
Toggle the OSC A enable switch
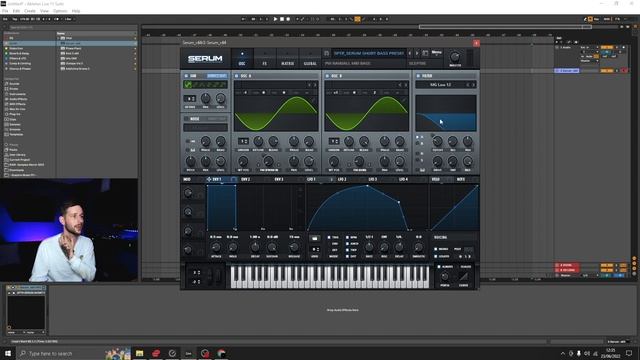point(237,76)
